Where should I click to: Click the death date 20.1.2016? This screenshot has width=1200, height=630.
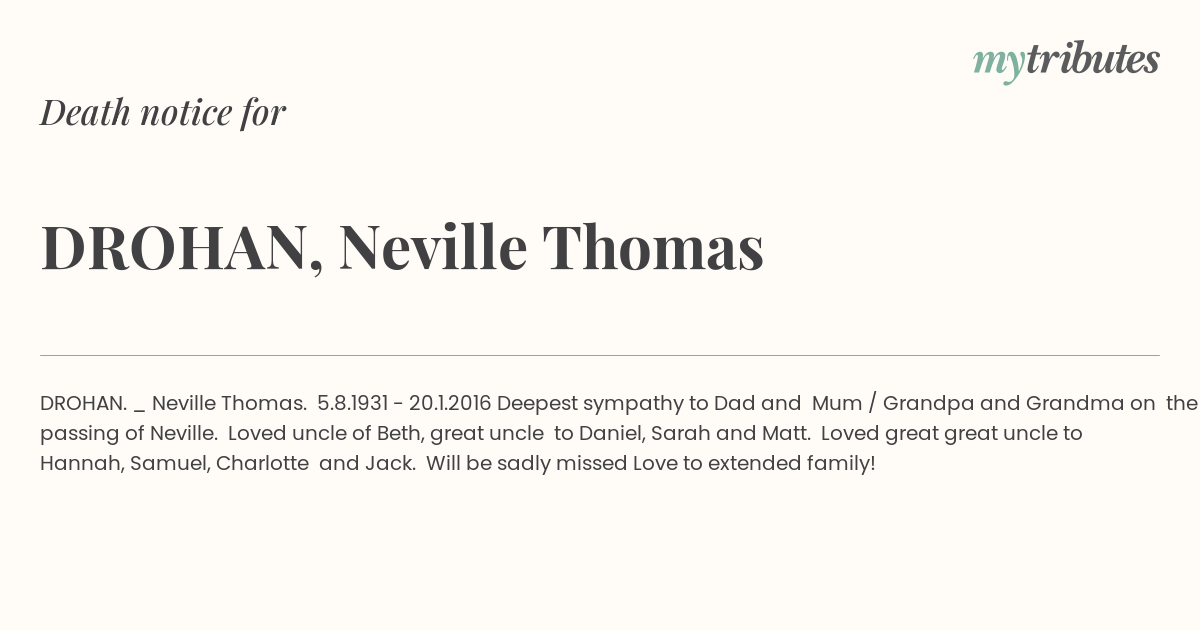click(450, 403)
